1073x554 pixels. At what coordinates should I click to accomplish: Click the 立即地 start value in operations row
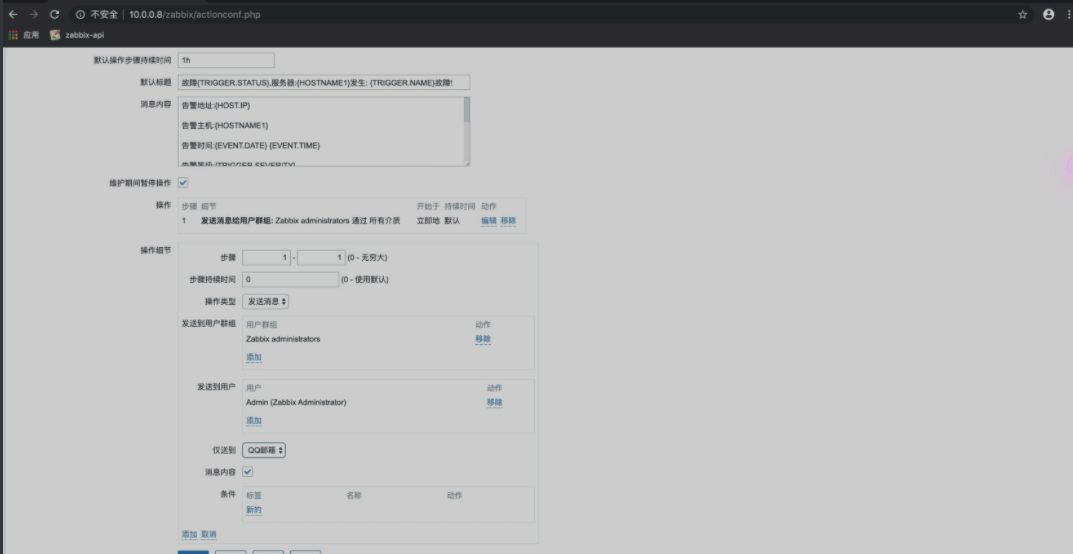428,221
